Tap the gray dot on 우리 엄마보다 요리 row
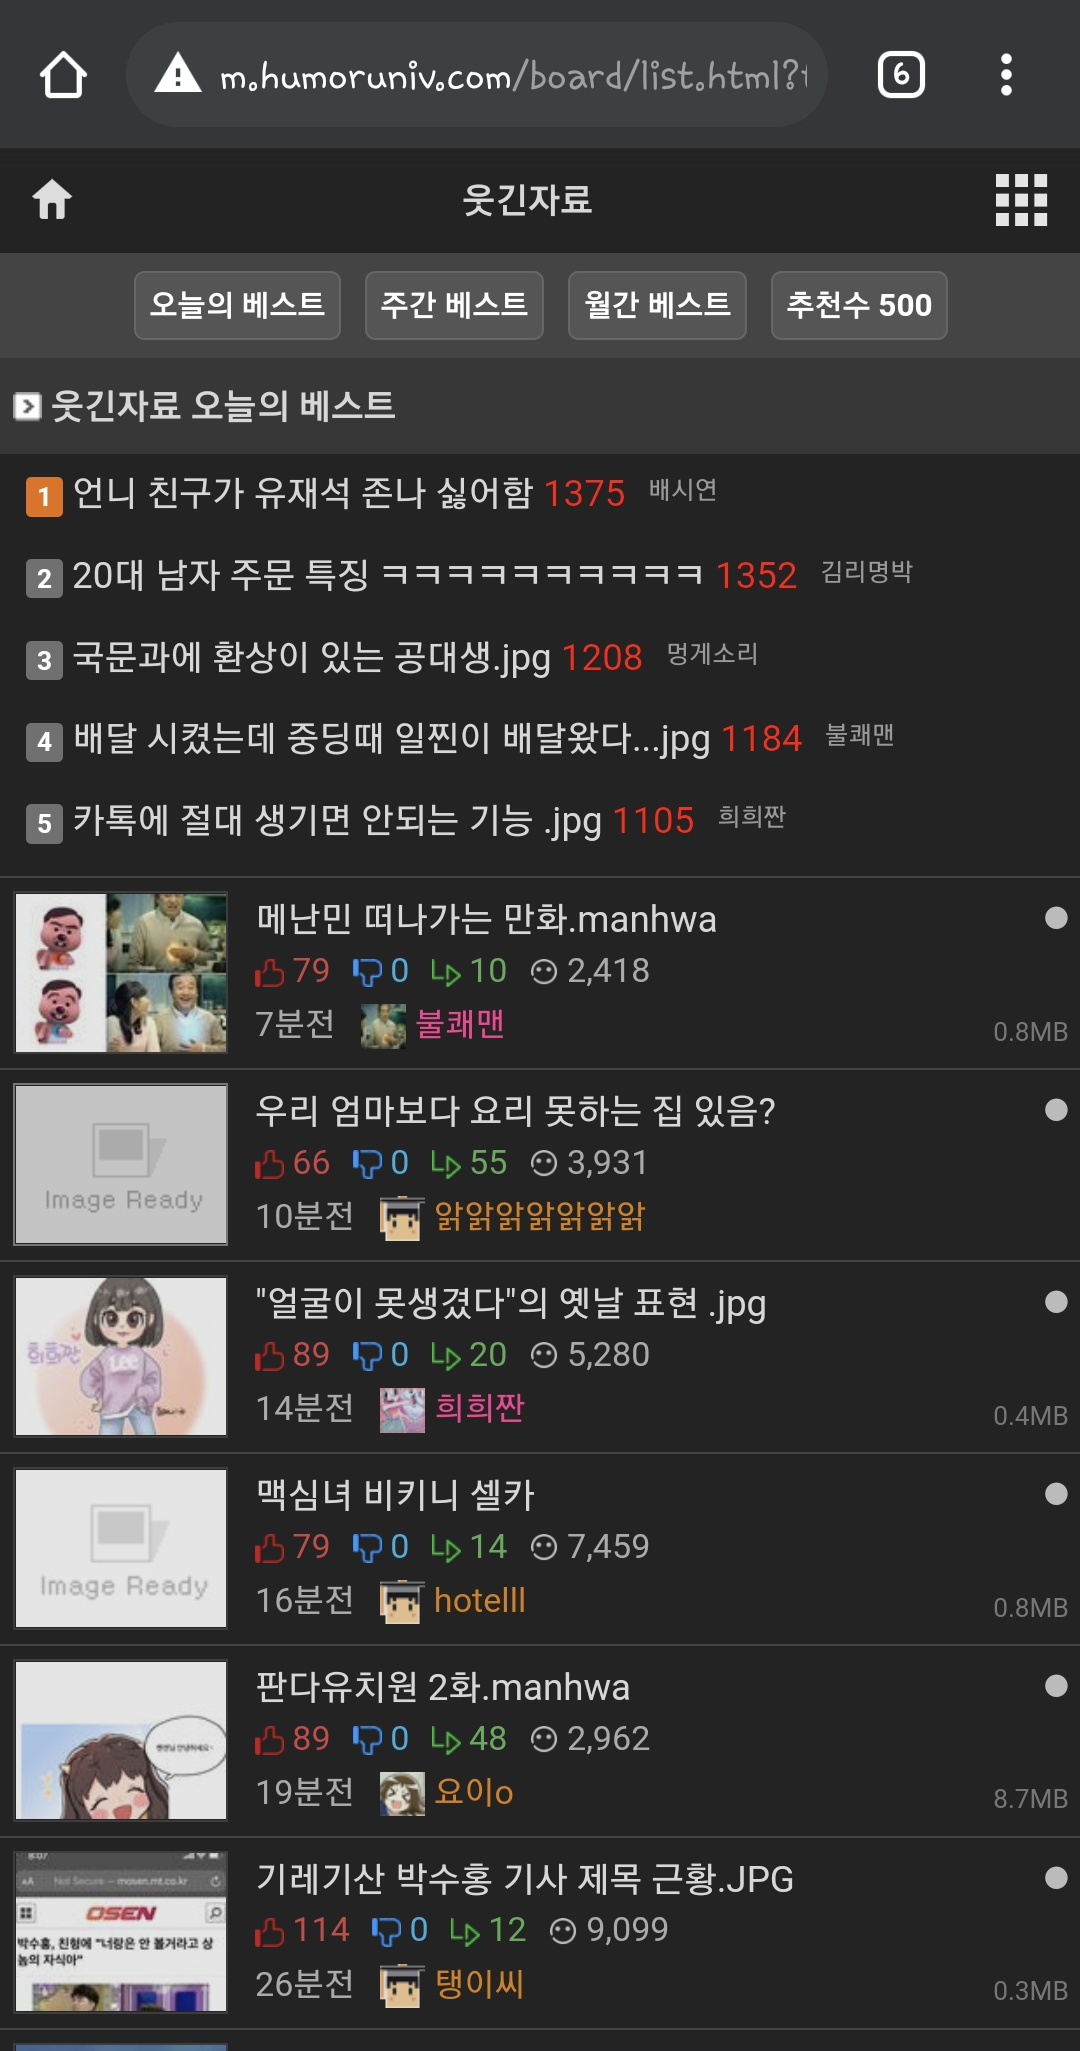Screen dimensions: 1080x2051 [x=1056, y=1110]
